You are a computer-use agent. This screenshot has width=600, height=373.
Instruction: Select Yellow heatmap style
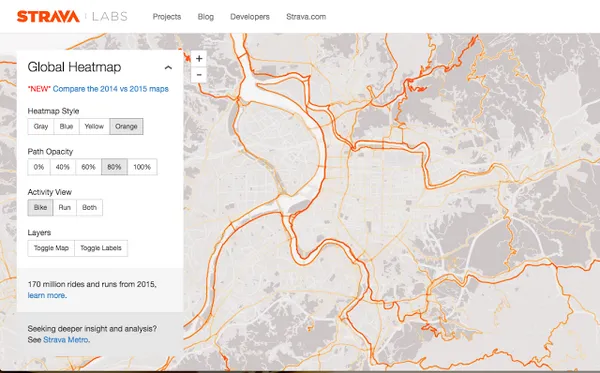94,127
